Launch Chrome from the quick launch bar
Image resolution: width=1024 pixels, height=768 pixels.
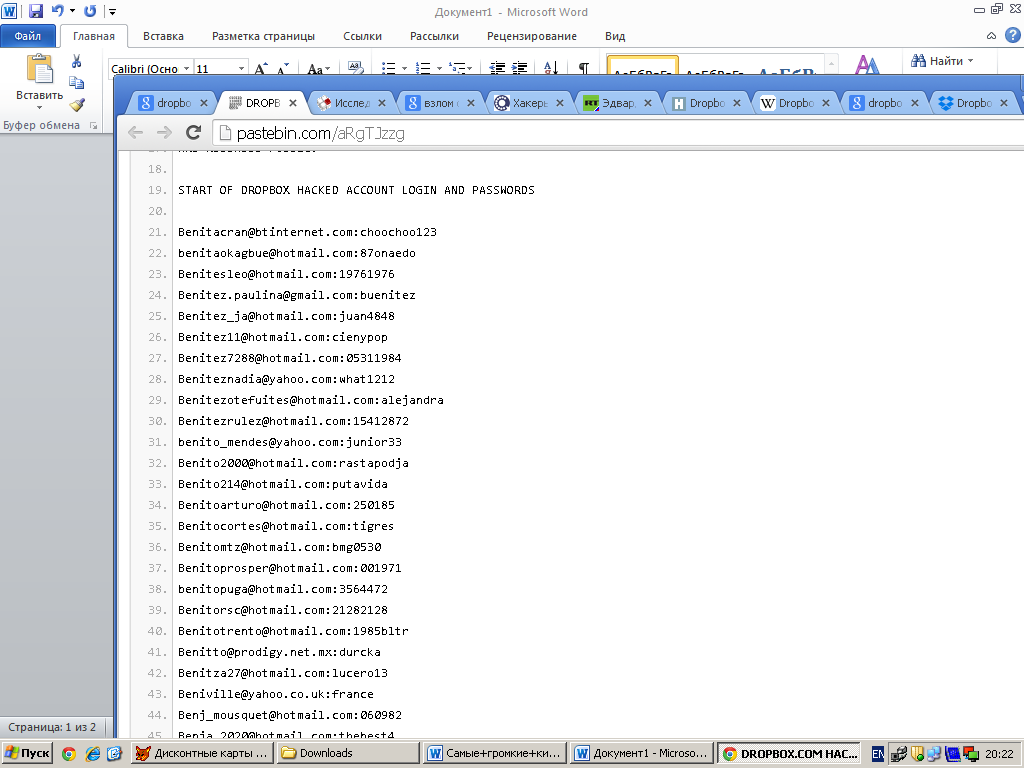click(x=69, y=754)
